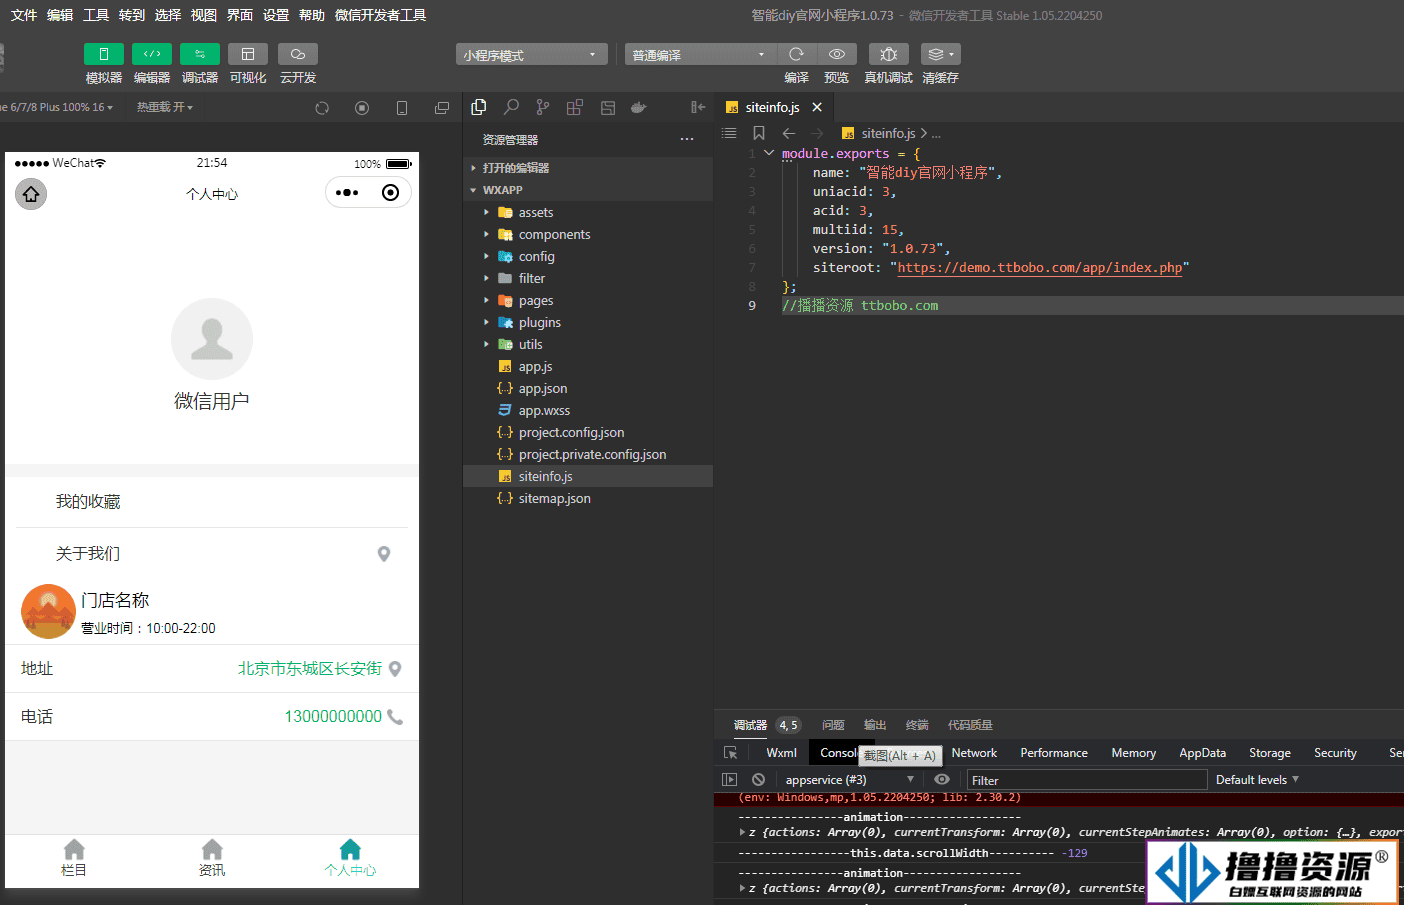
Task: Open the 文件 (File) menu
Action: pyautogui.click(x=24, y=15)
